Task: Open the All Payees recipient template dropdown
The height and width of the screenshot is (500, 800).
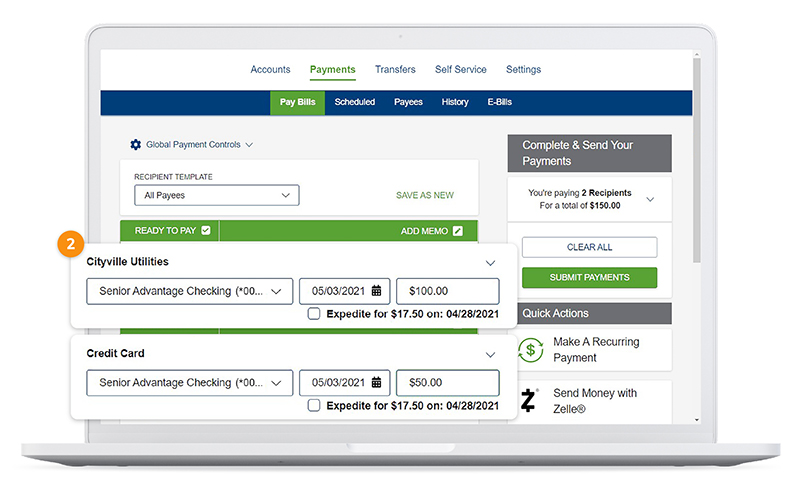Action: (x=217, y=196)
